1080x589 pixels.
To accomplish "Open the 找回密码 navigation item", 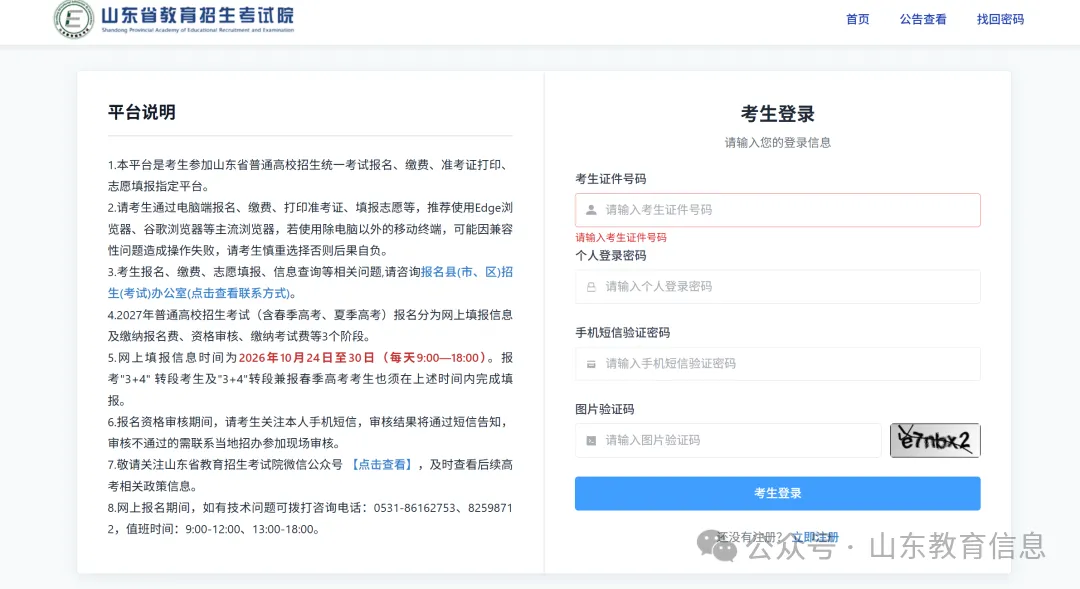I will tap(1000, 19).
